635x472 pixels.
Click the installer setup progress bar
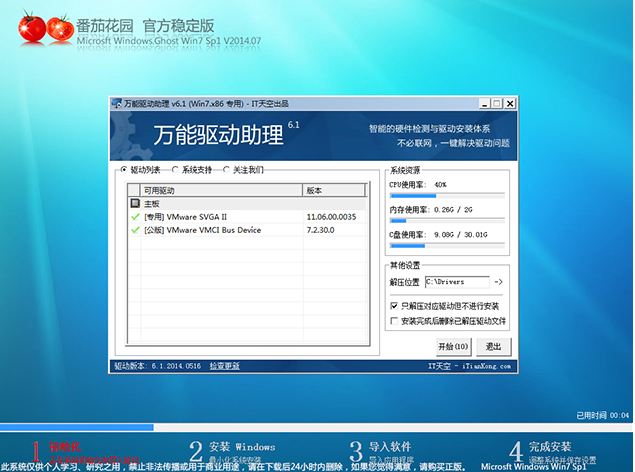pos(316,427)
